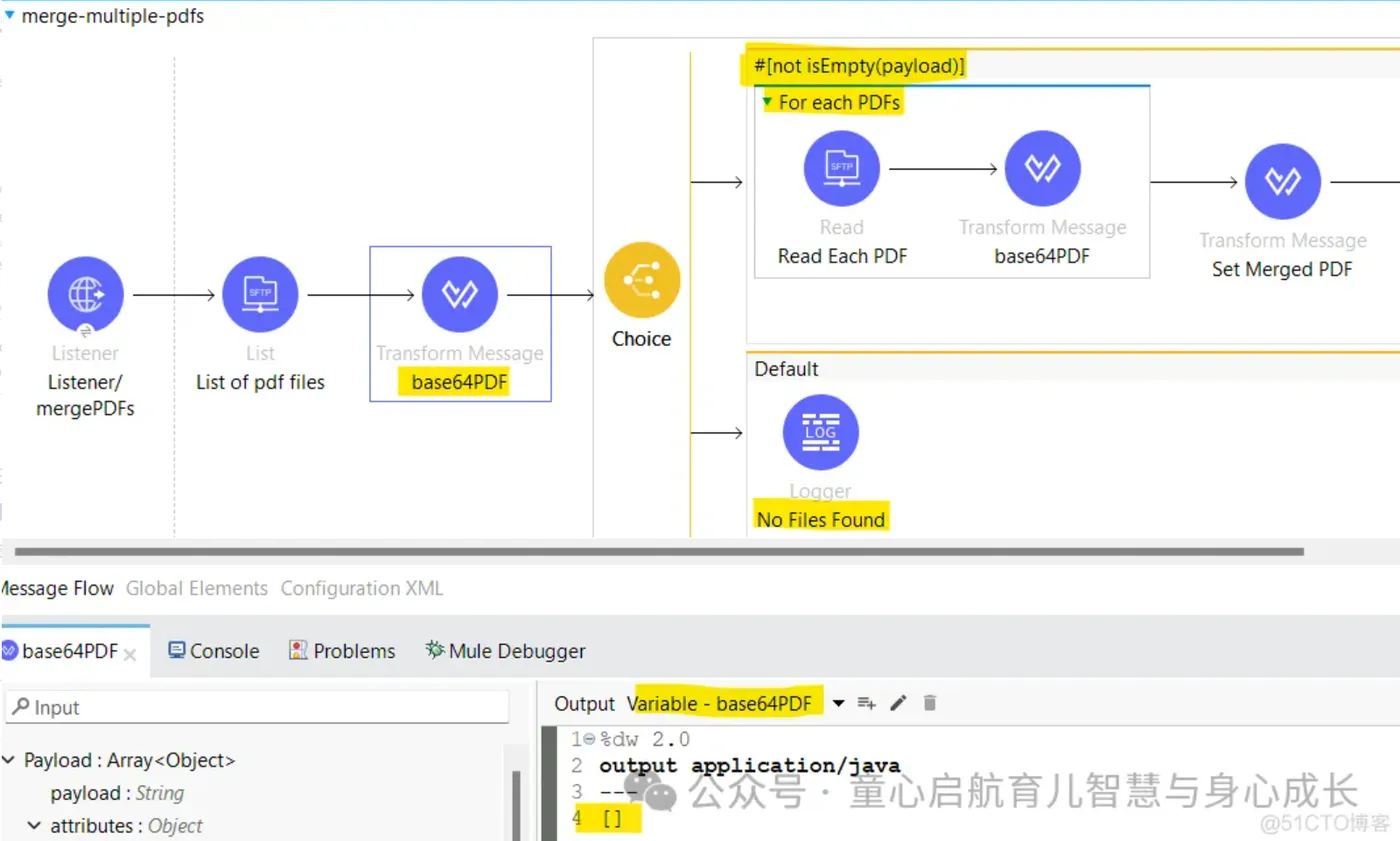Click the merge-multiple-pdfs flow title
The height and width of the screenshot is (841, 1400).
click(x=113, y=15)
